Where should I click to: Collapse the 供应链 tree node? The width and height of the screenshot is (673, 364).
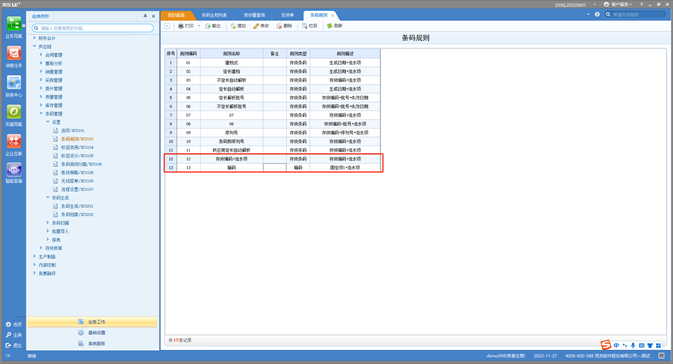pyautogui.click(x=34, y=46)
